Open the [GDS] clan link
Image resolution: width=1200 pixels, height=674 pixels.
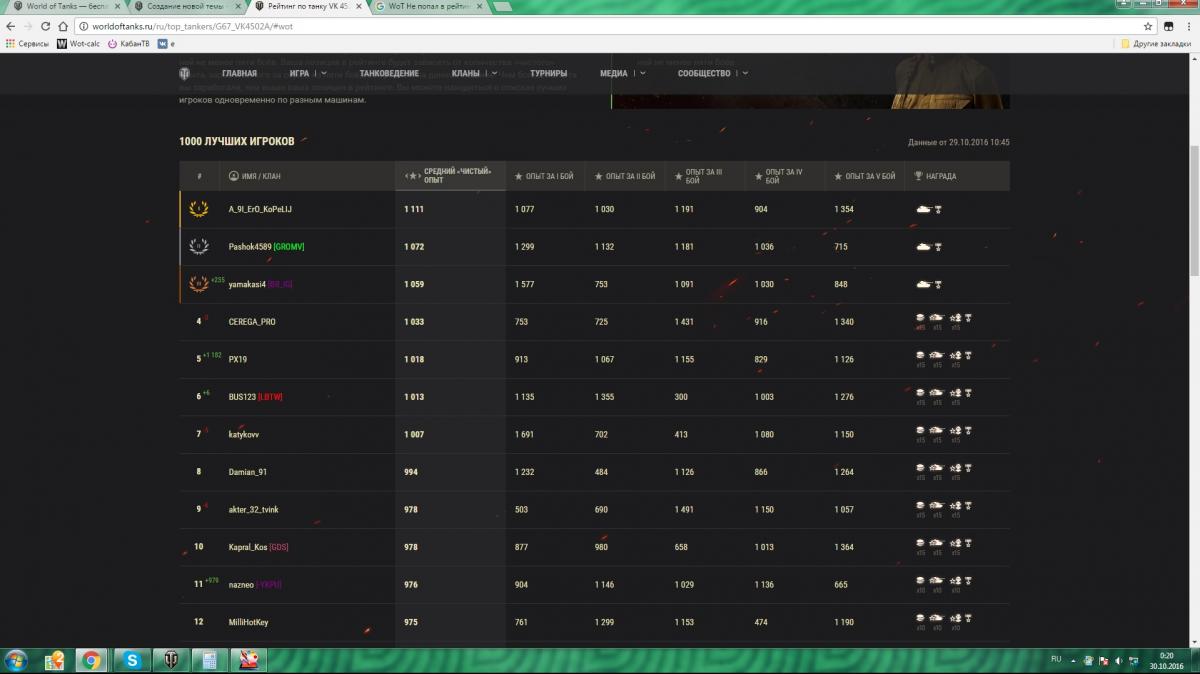coord(278,547)
